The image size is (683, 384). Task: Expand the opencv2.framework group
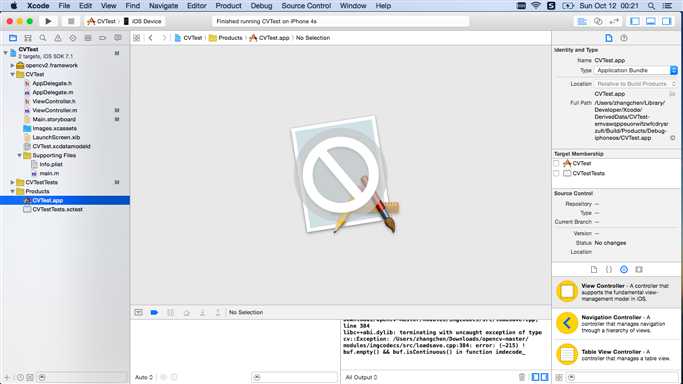(13, 65)
